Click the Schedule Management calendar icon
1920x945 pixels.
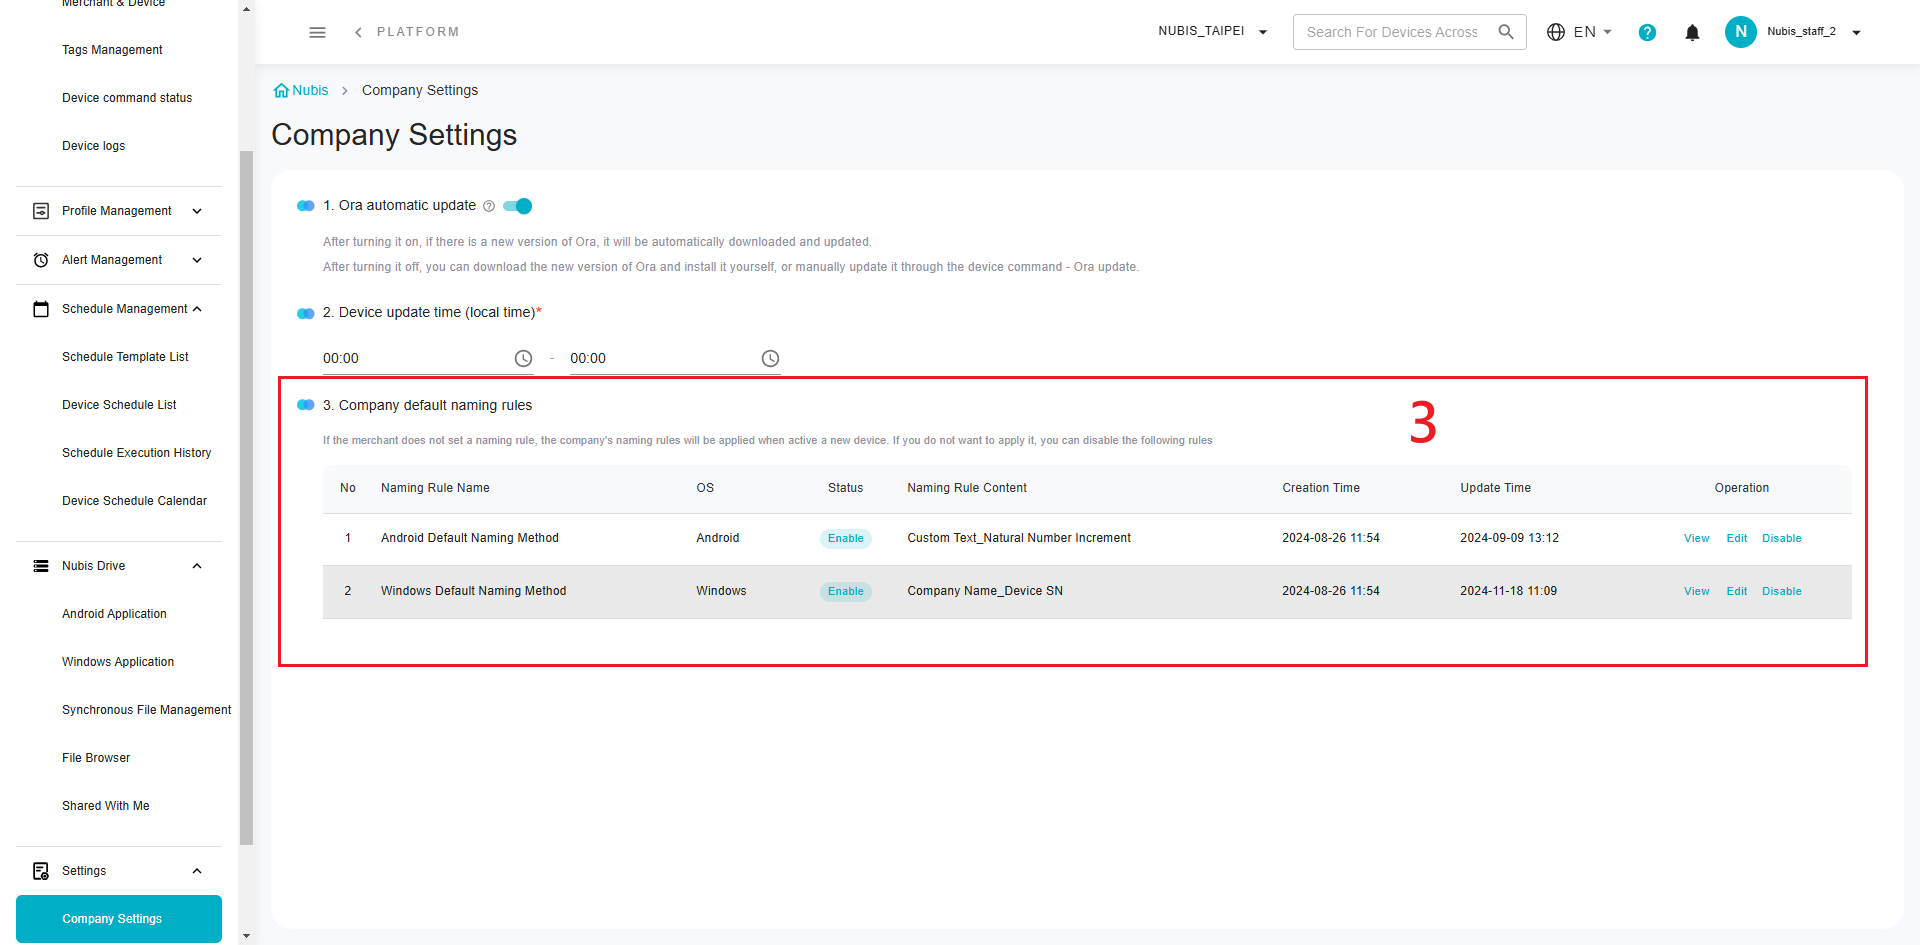tap(41, 309)
